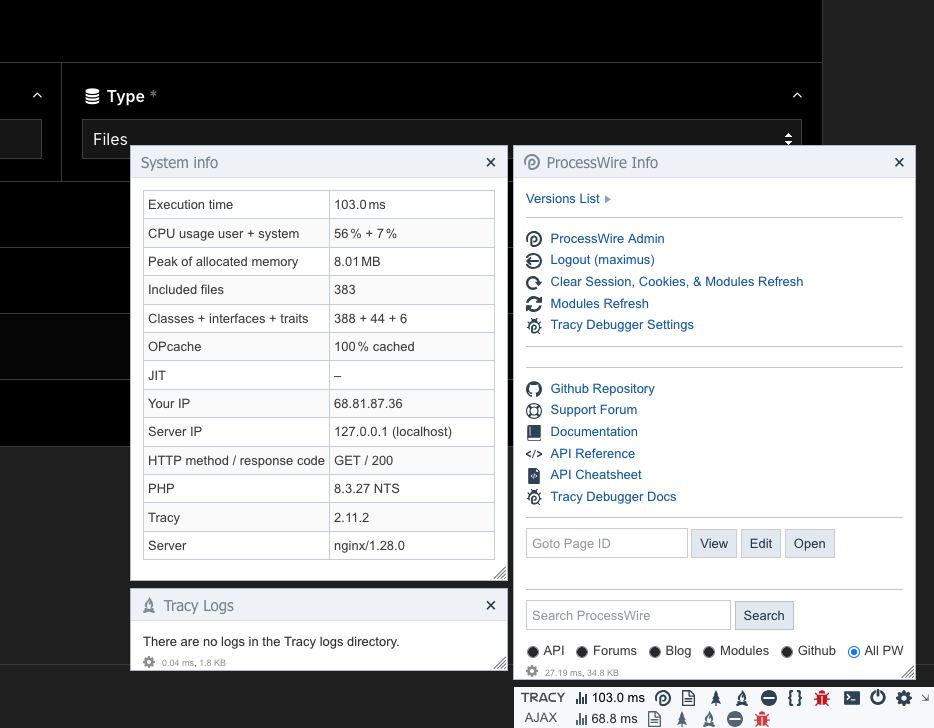Open the Type dropdown showing Files

441,140
